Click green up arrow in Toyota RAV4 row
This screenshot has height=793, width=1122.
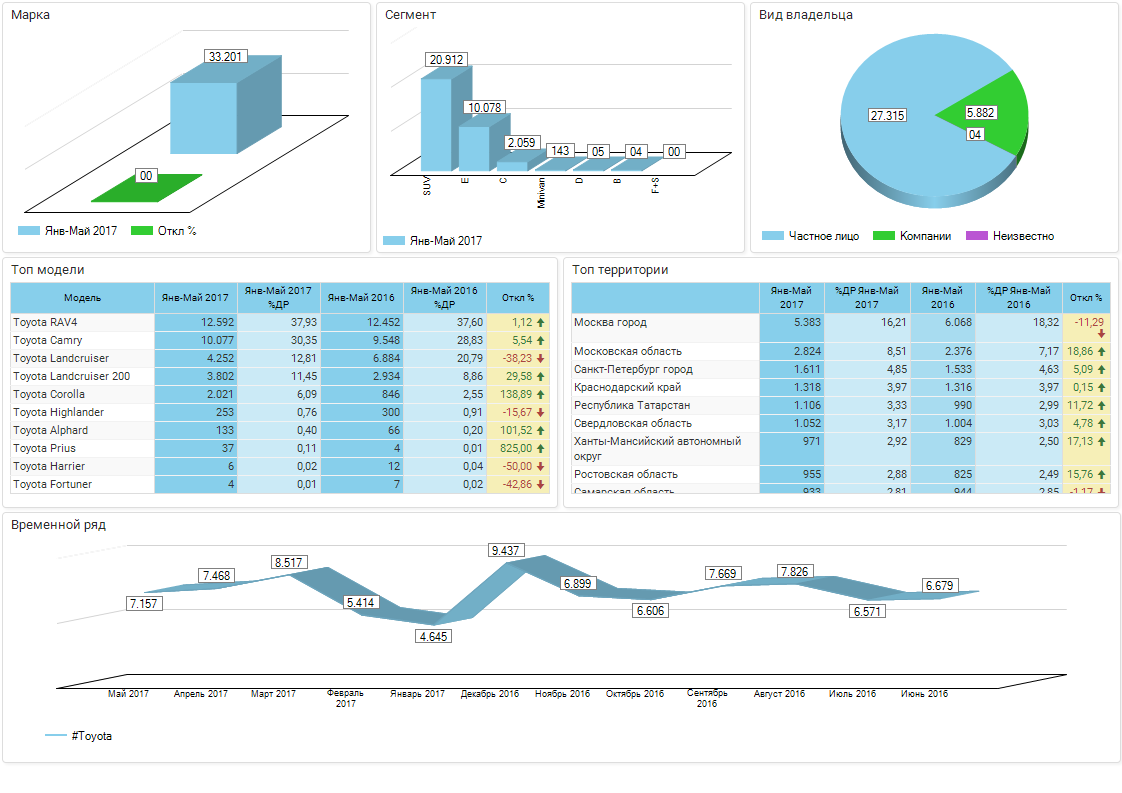click(x=541, y=323)
